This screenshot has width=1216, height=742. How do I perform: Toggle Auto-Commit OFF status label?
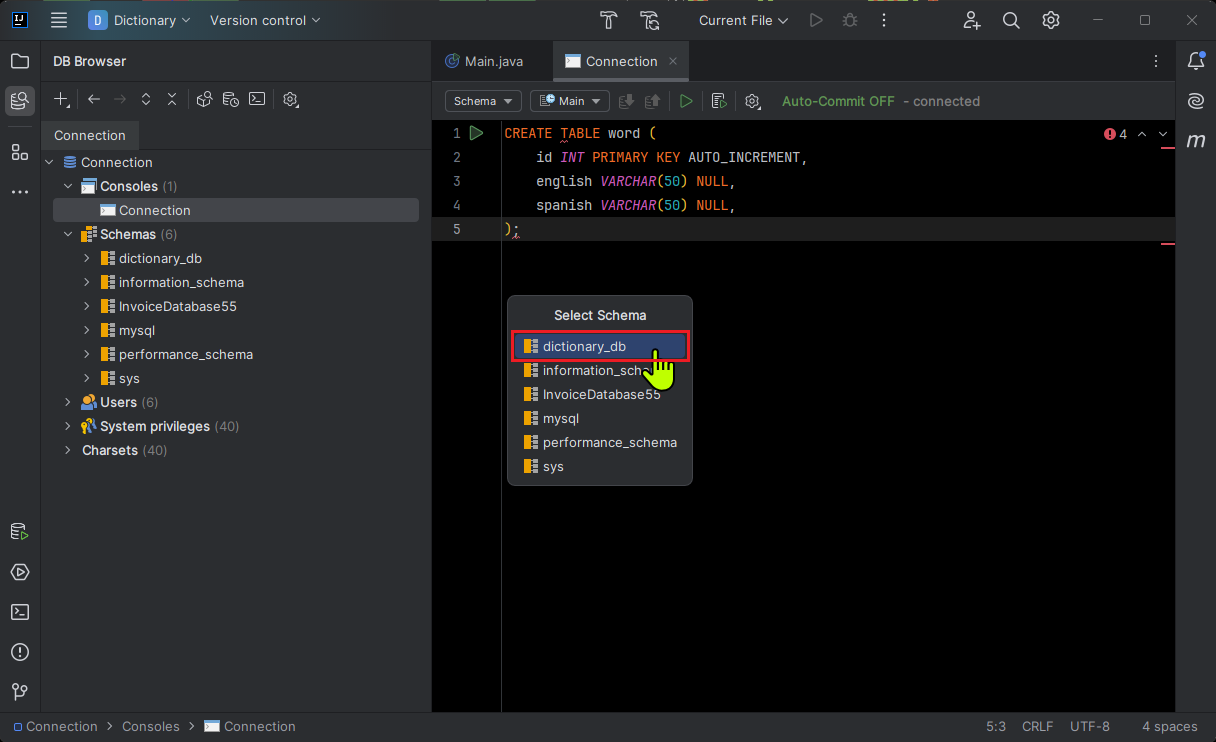838,101
